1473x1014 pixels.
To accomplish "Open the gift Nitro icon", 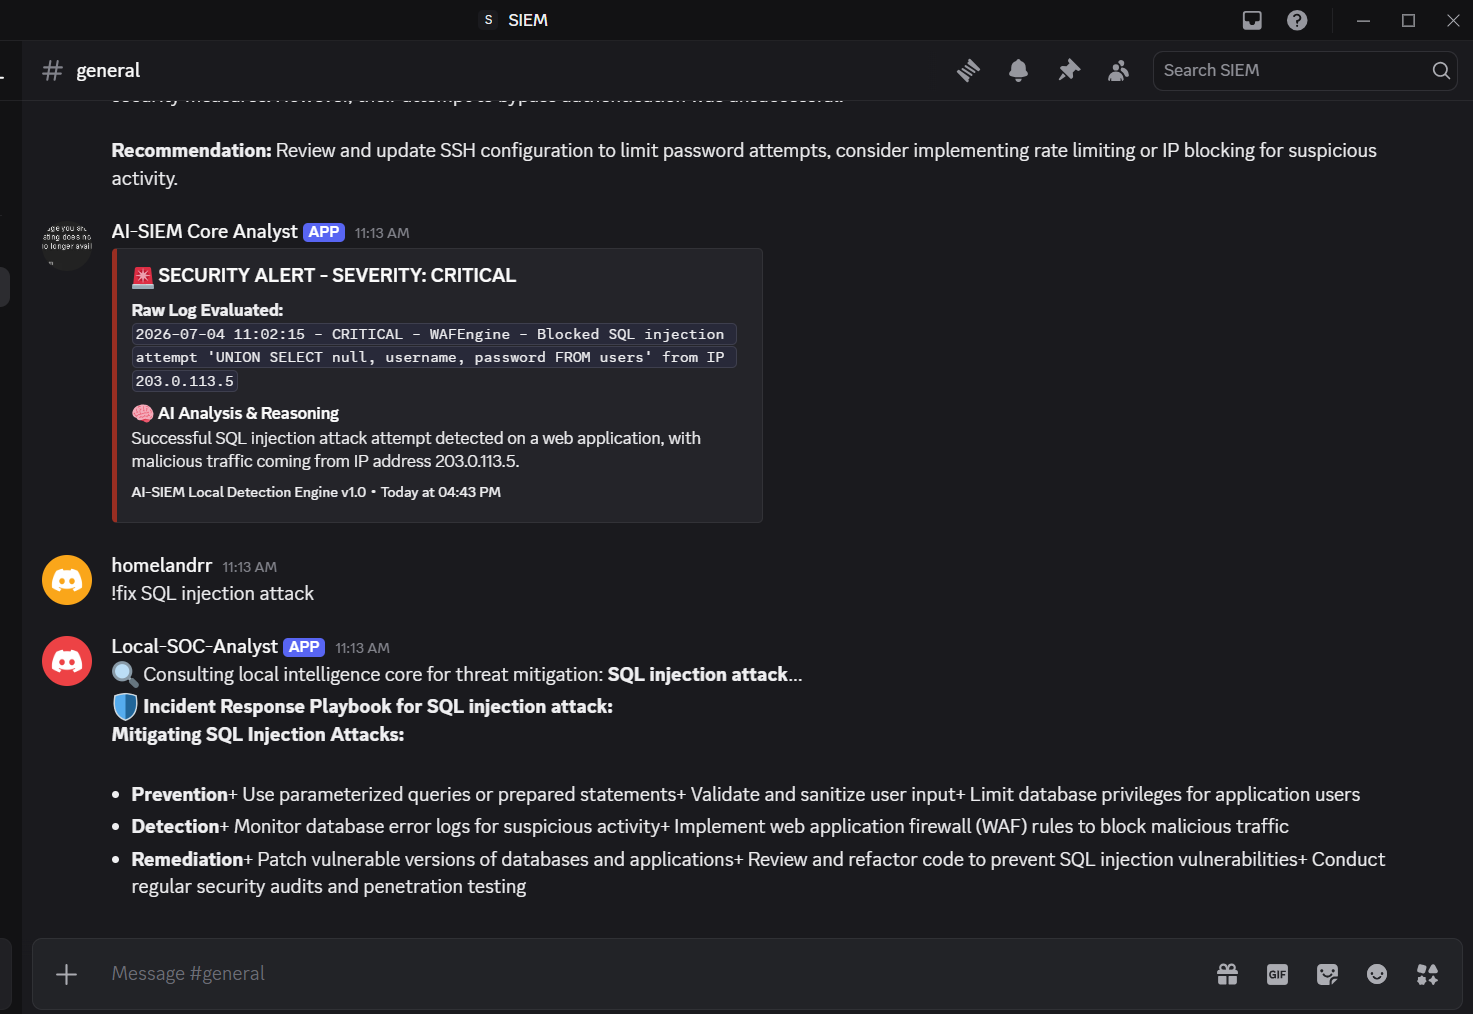I will 1227,974.
